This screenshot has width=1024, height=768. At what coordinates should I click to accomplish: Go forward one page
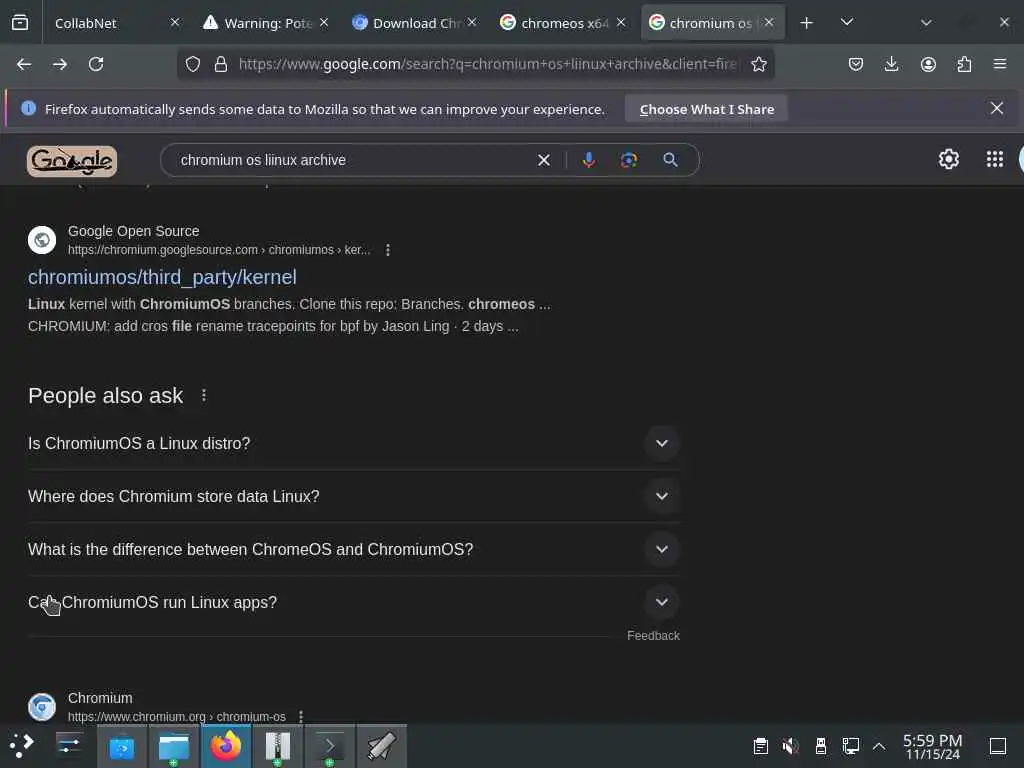click(60, 64)
